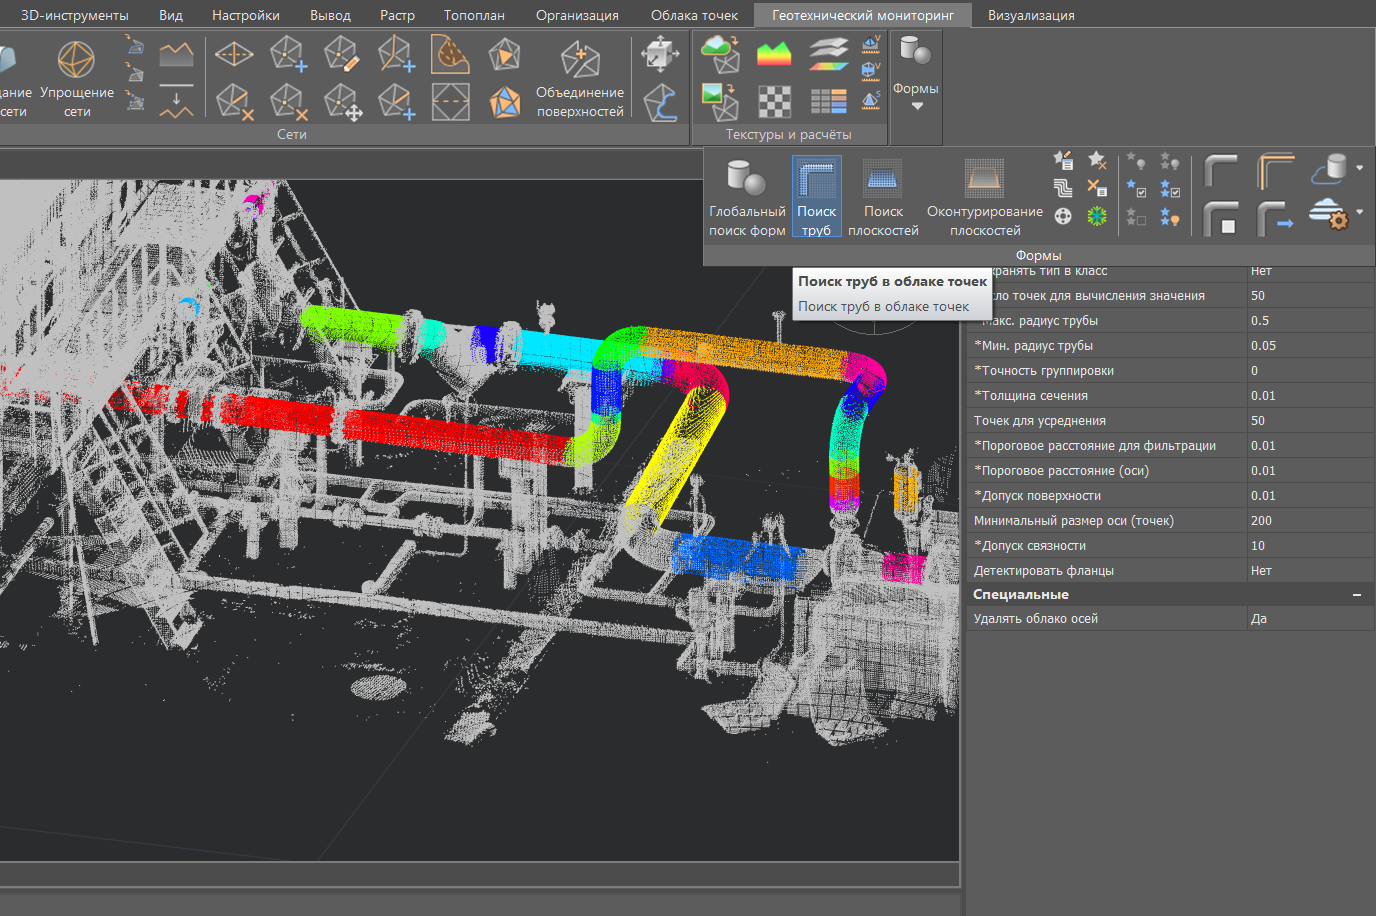Open the Топоплан tab

click(474, 15)
